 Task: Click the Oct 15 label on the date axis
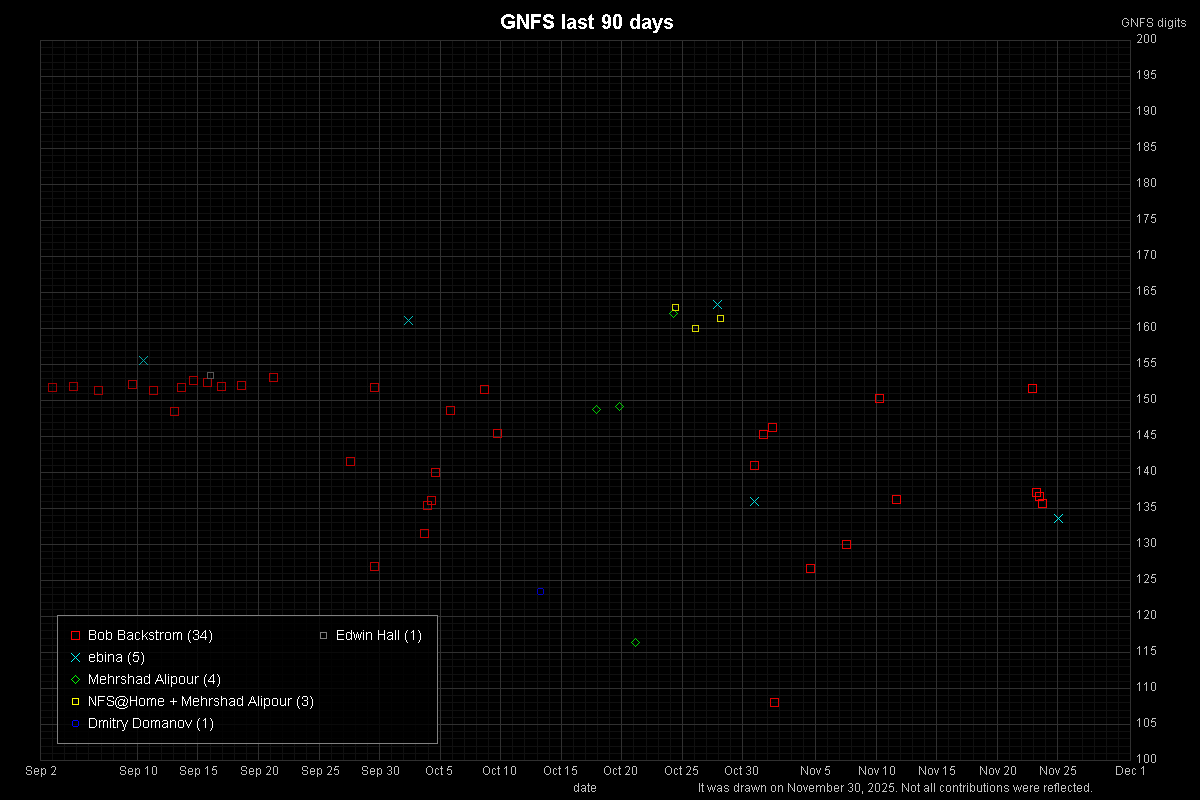click(560, 770)
